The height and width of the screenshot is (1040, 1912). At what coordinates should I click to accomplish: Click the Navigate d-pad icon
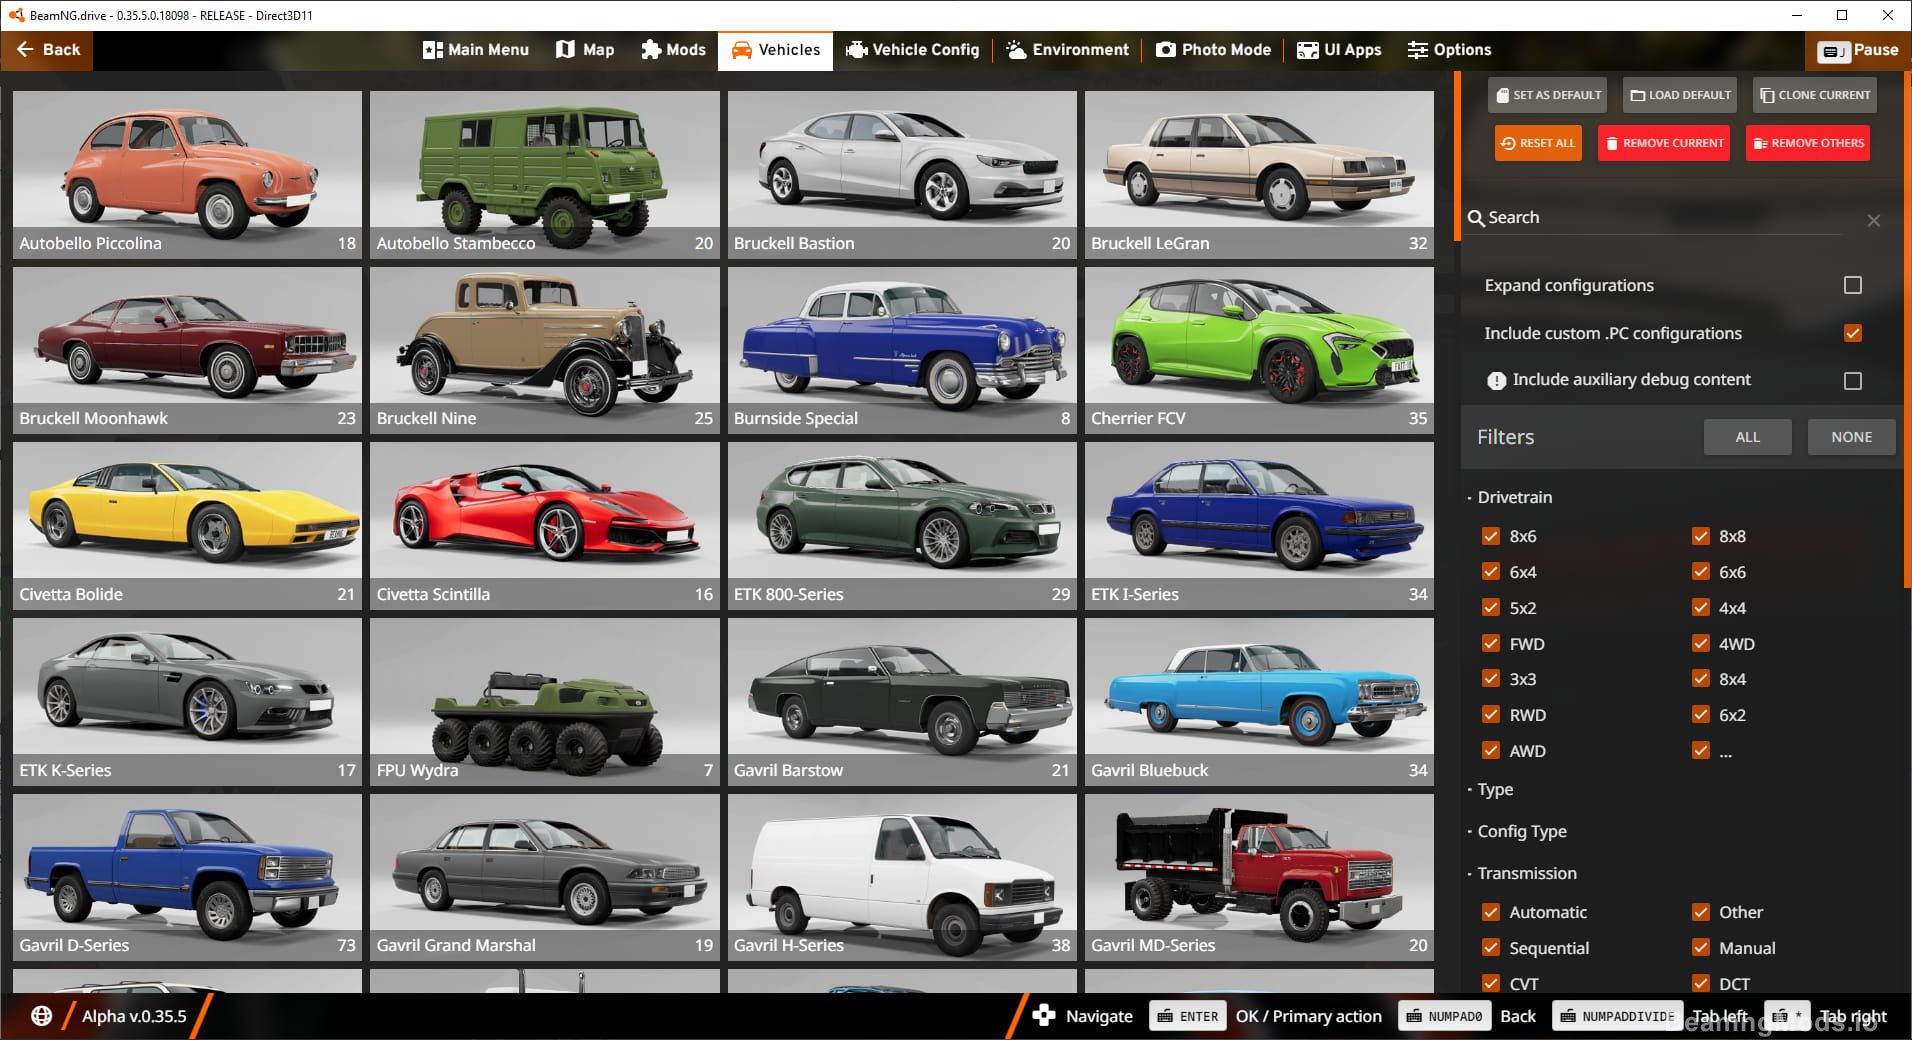pyautogui.click(x=1044, y=1016)
